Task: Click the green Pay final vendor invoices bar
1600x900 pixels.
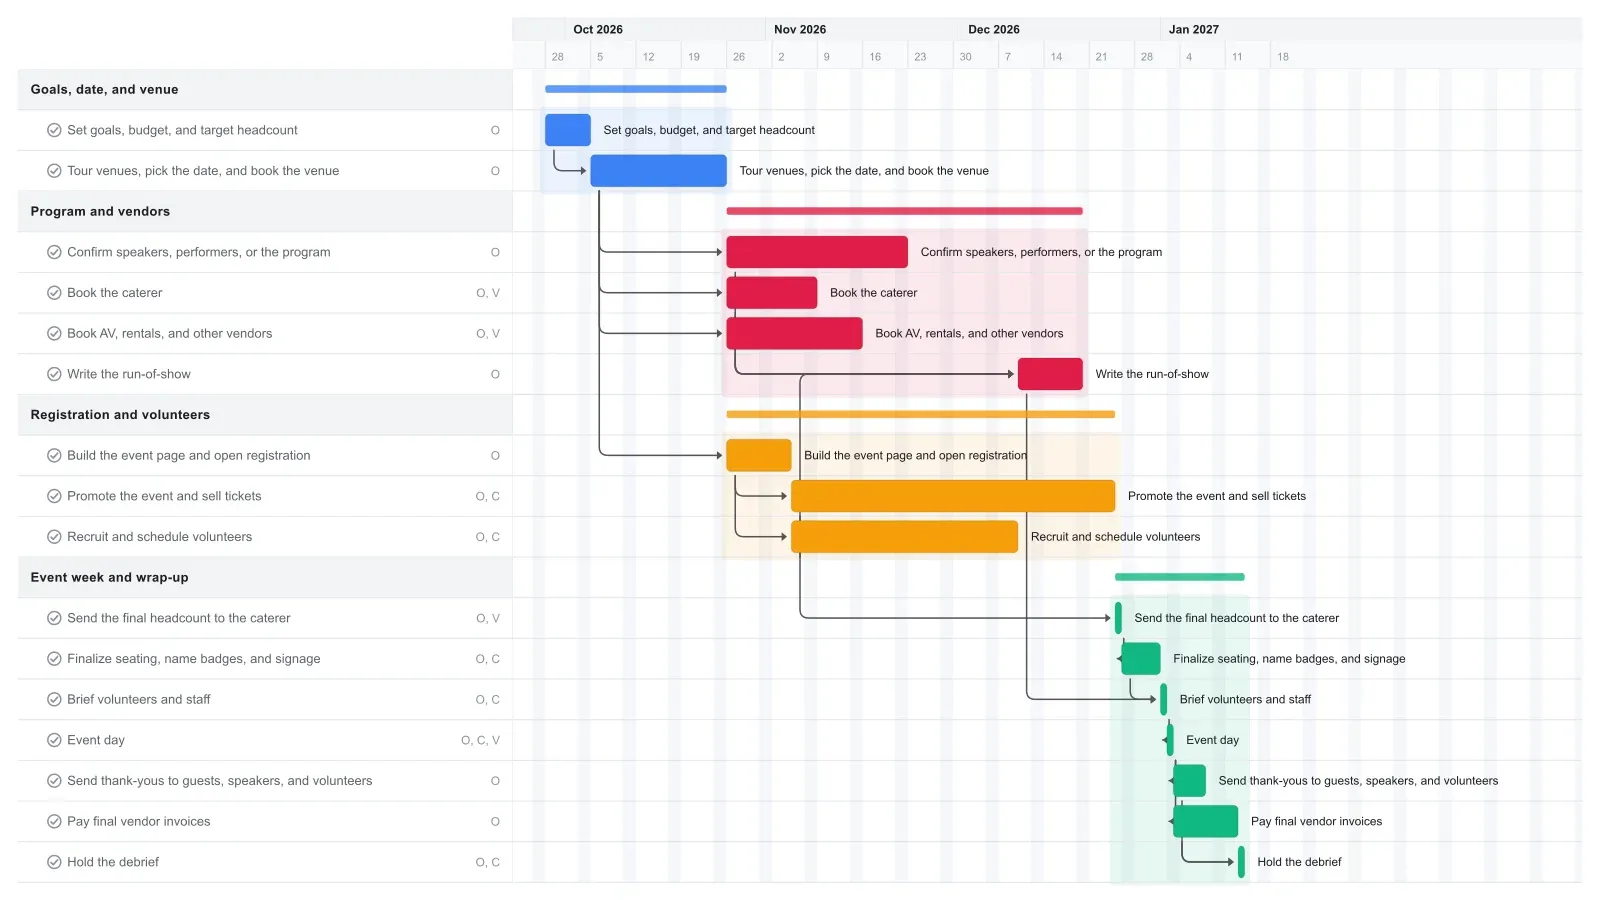Action: 1206,821
